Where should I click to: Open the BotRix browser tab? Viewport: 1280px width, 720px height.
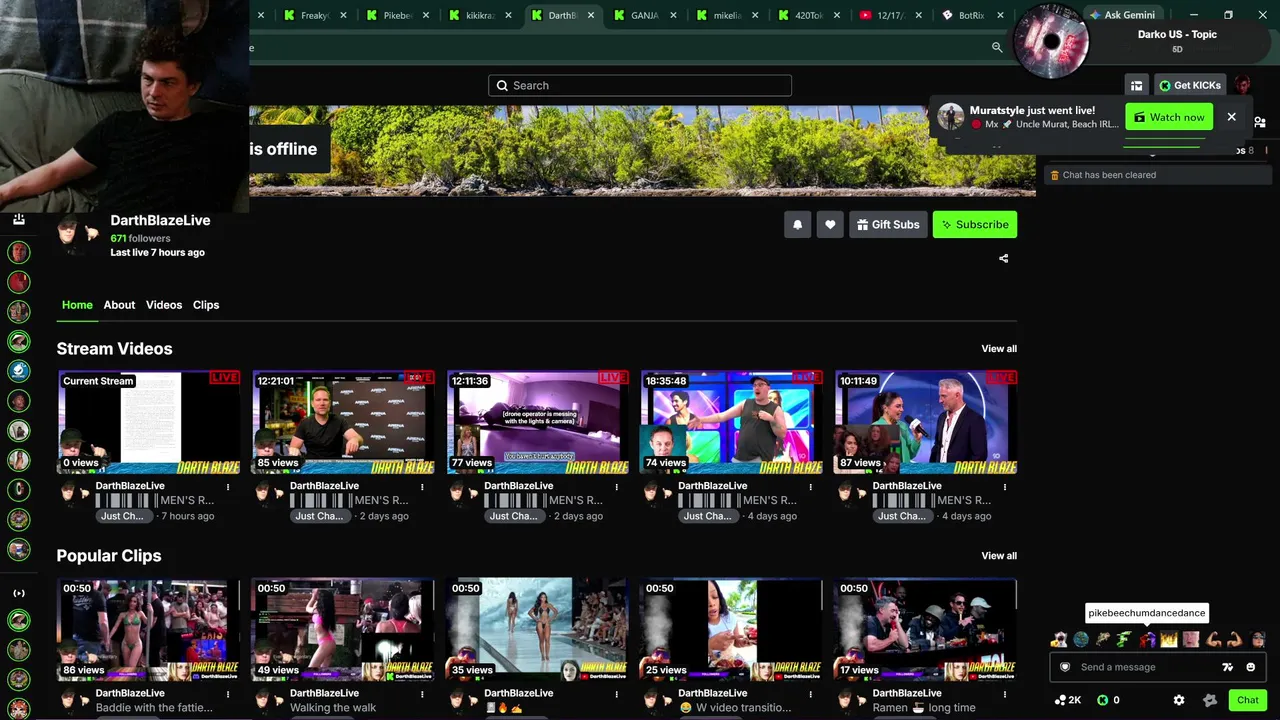coord(972,15)
